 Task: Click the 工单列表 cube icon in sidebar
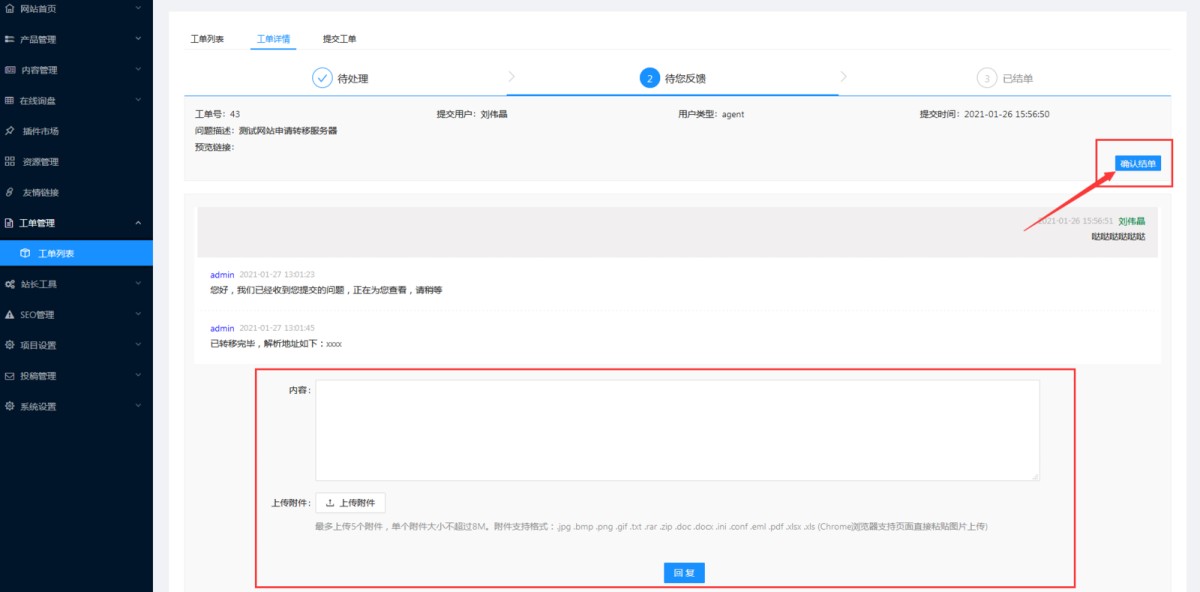25,254
